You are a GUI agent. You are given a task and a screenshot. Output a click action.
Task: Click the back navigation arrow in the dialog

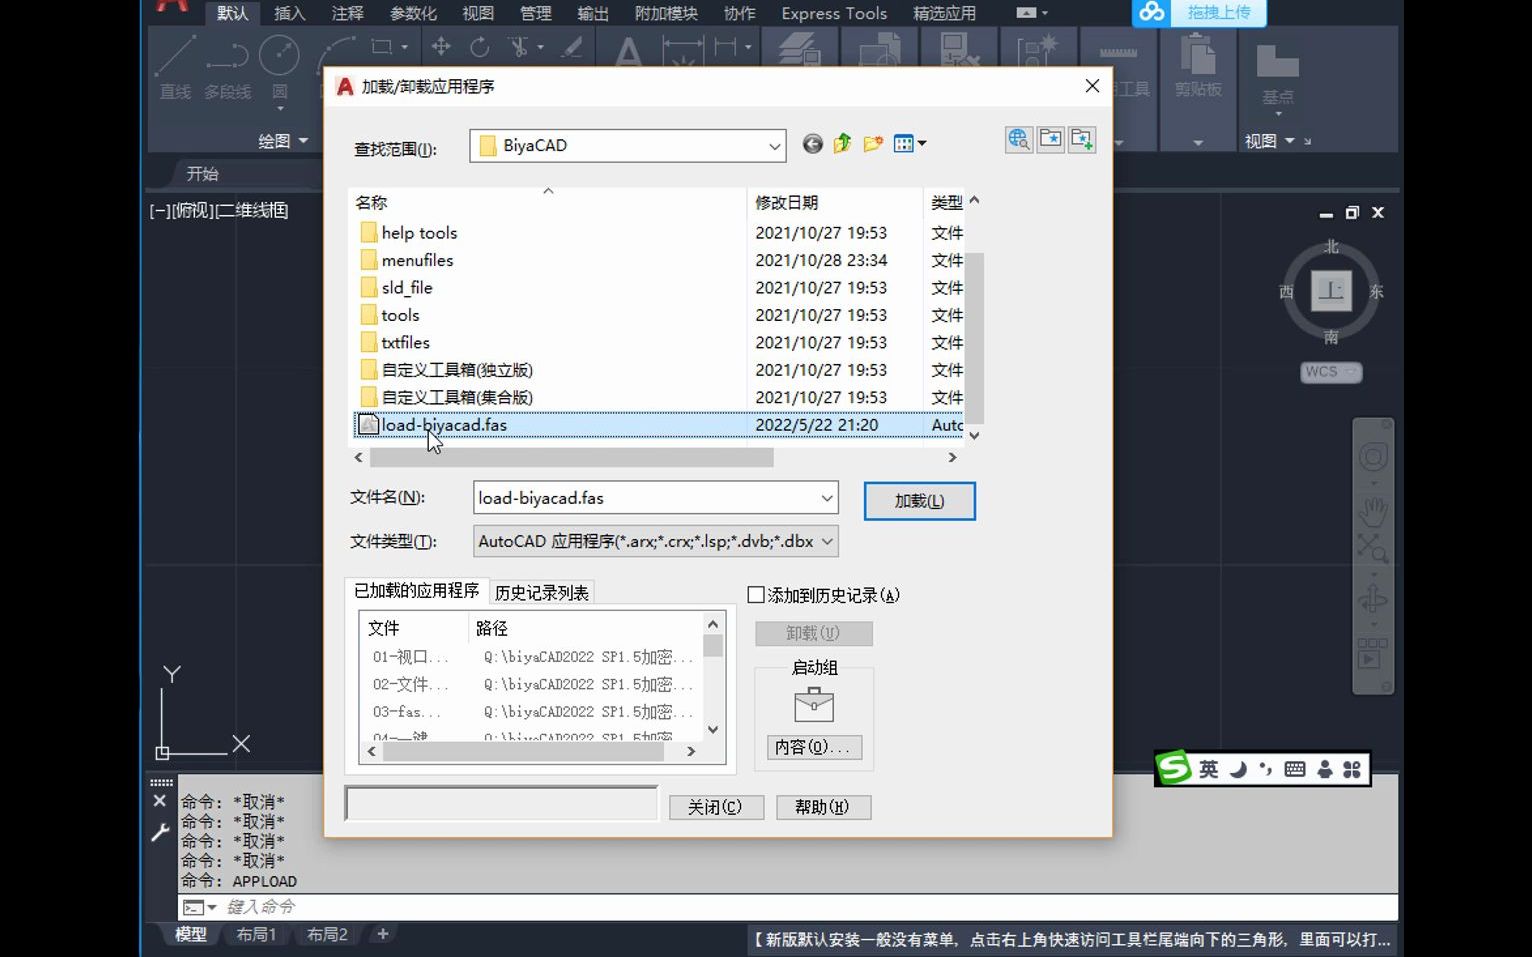pyautogui.click(x=812, y=144)
